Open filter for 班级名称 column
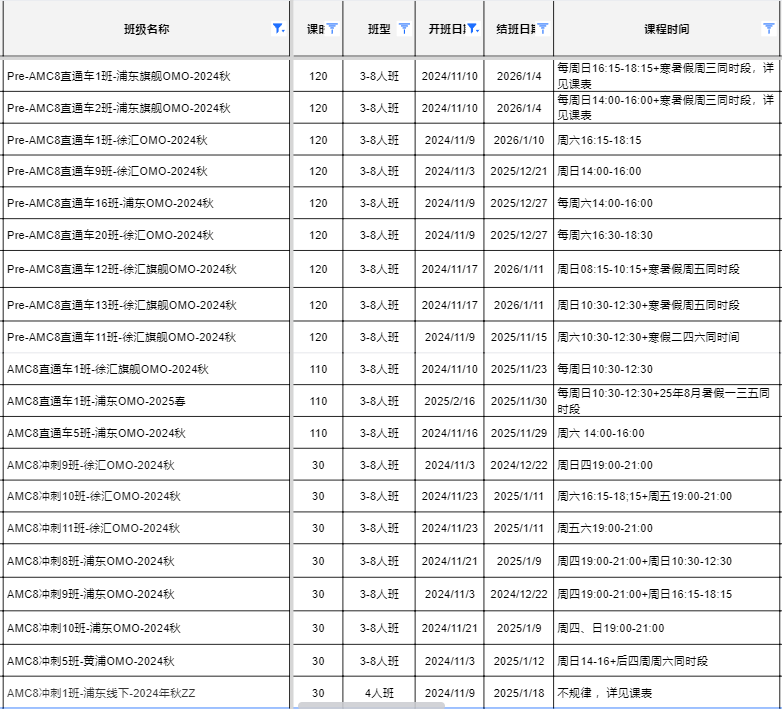 (x=278, y=28)
